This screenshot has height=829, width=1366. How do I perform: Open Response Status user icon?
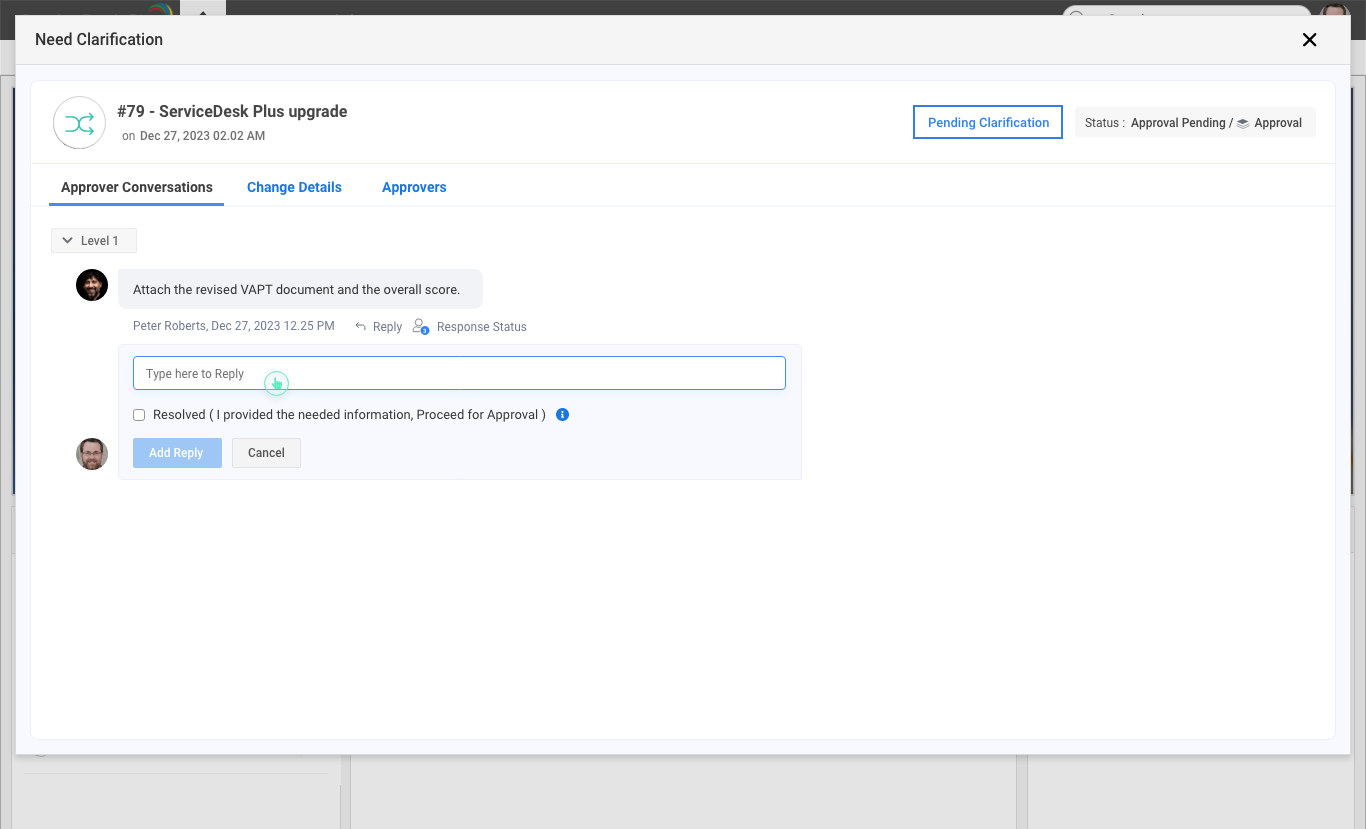tap(421, 327)
